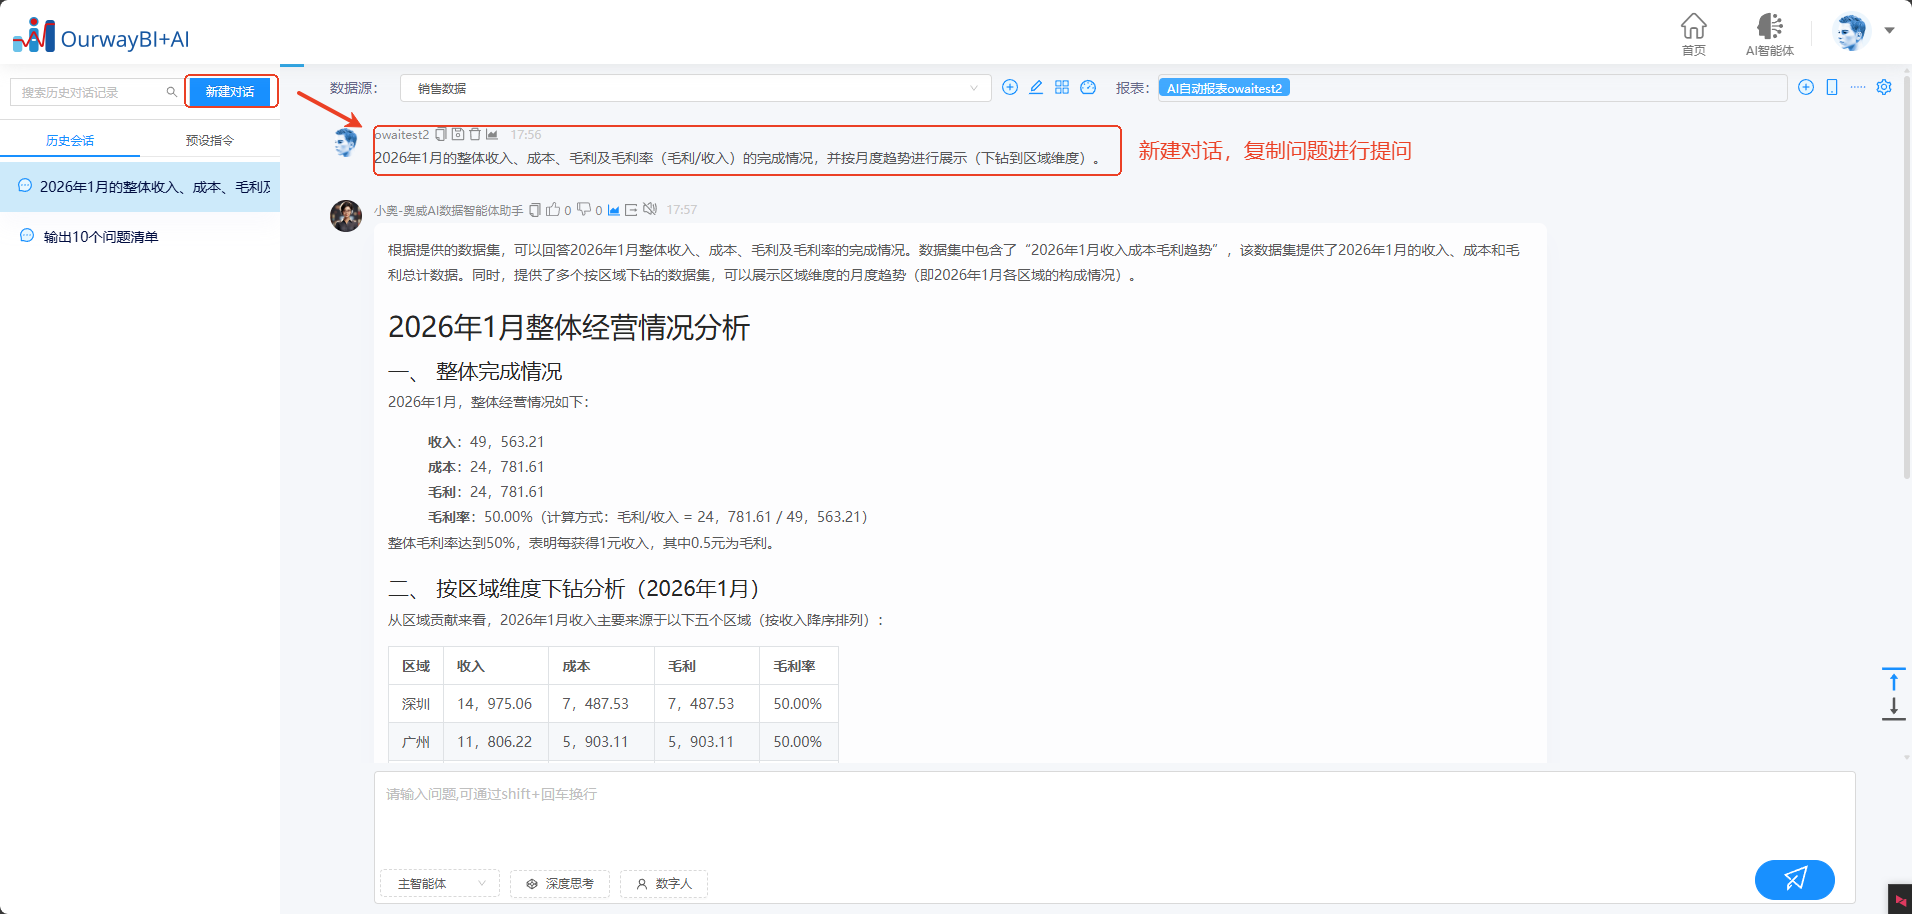Screen dimensions: 1912x914
Task: Toggle the 深度思考 deep thinking option
Action: [x=560, y=884]
